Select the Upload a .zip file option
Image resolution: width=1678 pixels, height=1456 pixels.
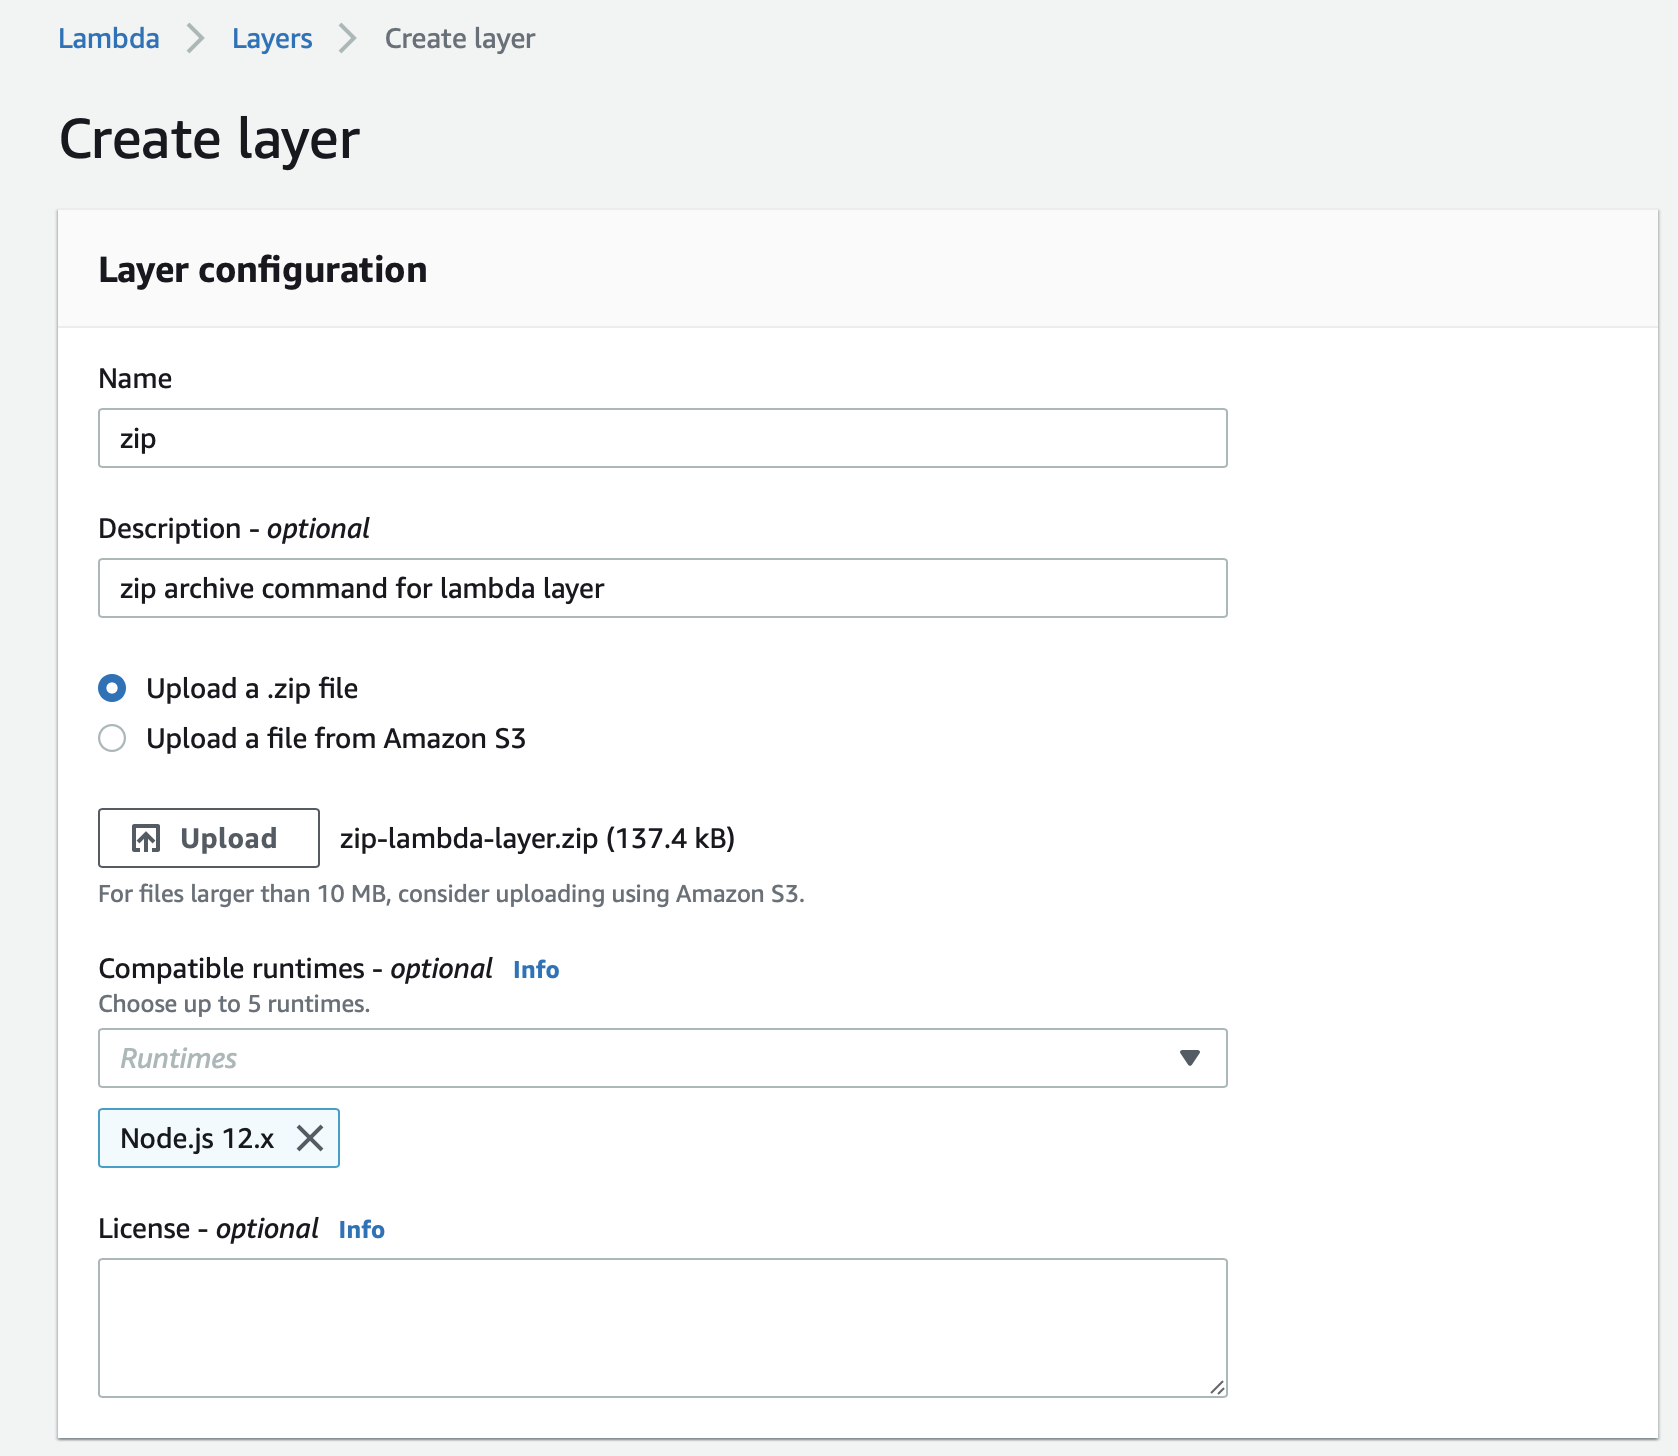(x=112, y=688)
